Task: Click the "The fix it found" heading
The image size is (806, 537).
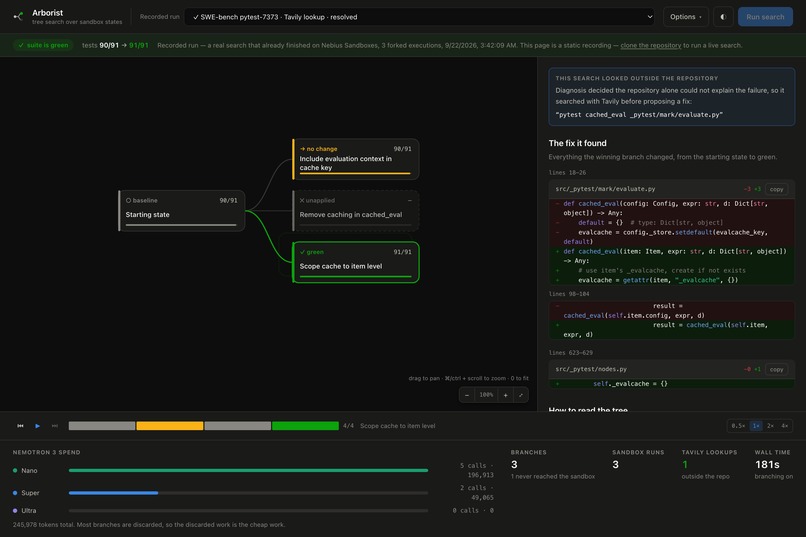Action: [x=577, y=143]
